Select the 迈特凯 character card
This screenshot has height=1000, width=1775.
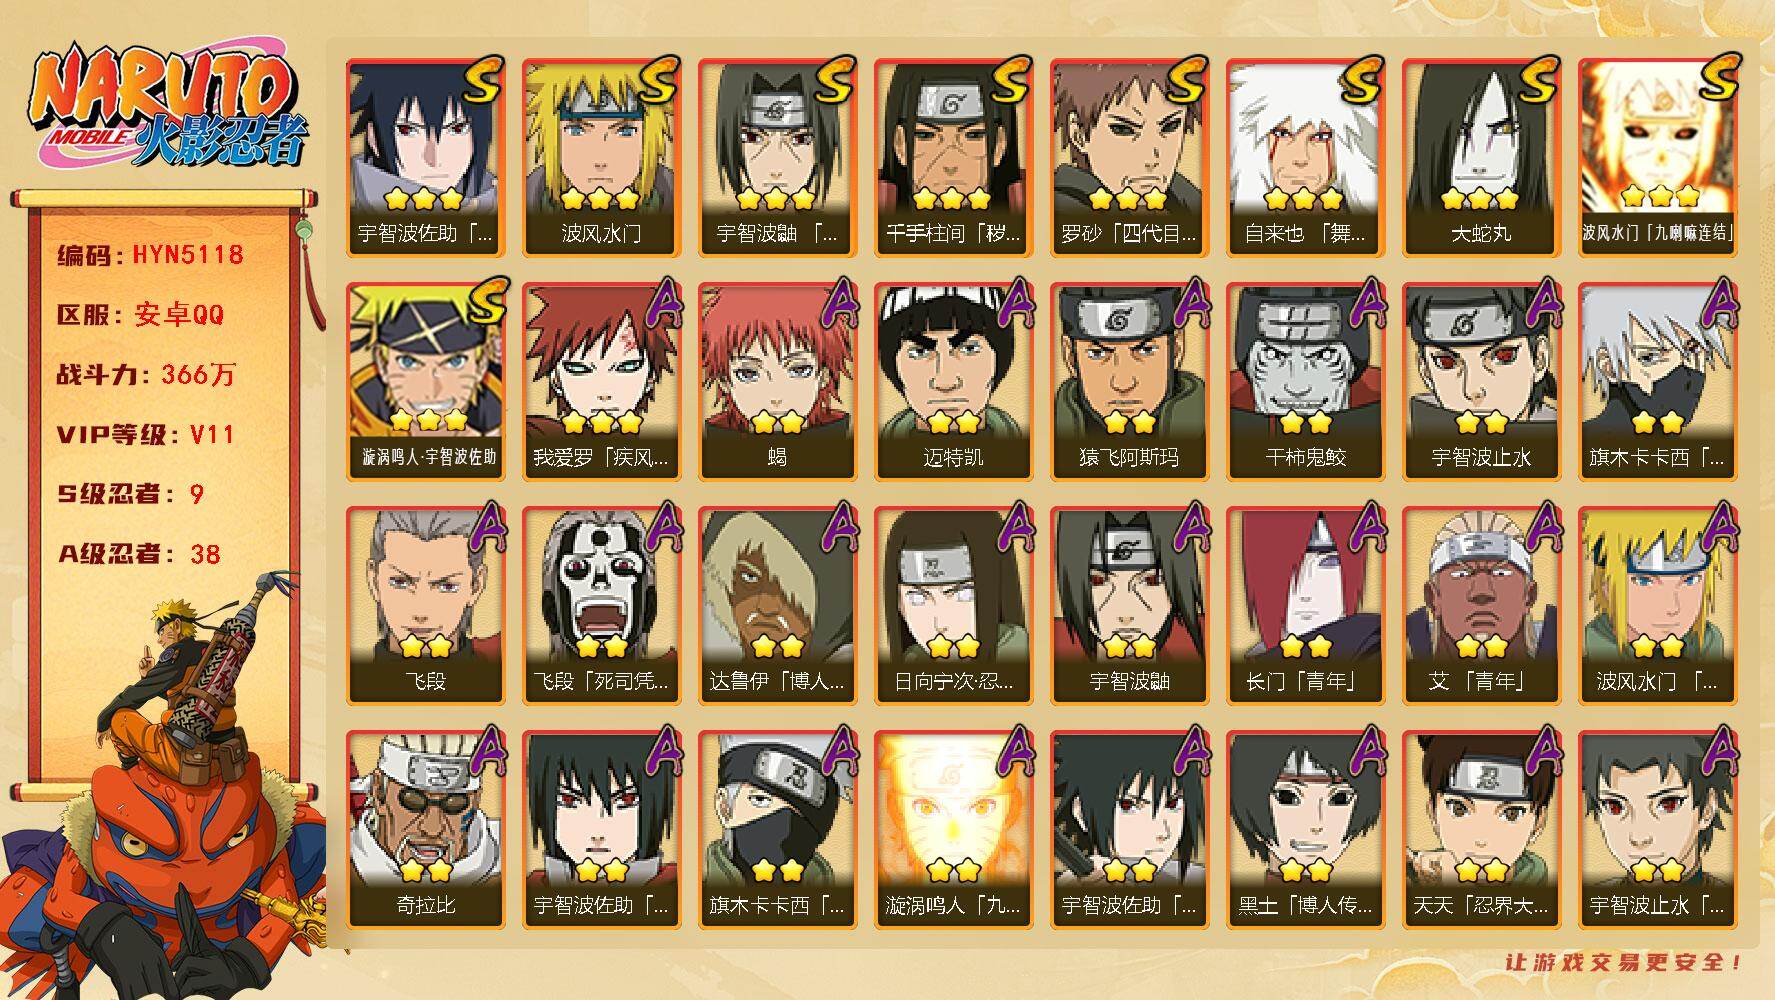click(x=953, y=381)
